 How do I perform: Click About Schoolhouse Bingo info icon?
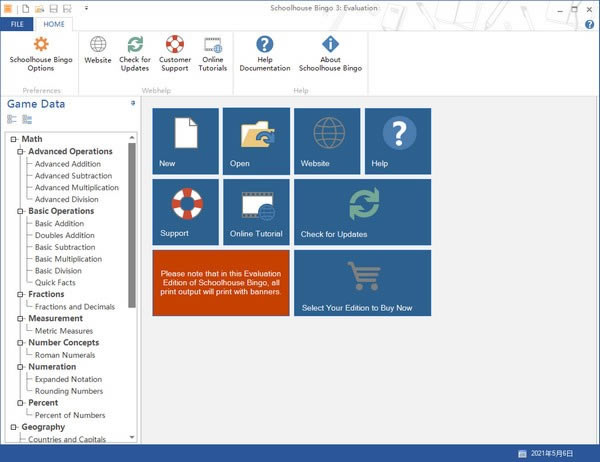(330, 45)
